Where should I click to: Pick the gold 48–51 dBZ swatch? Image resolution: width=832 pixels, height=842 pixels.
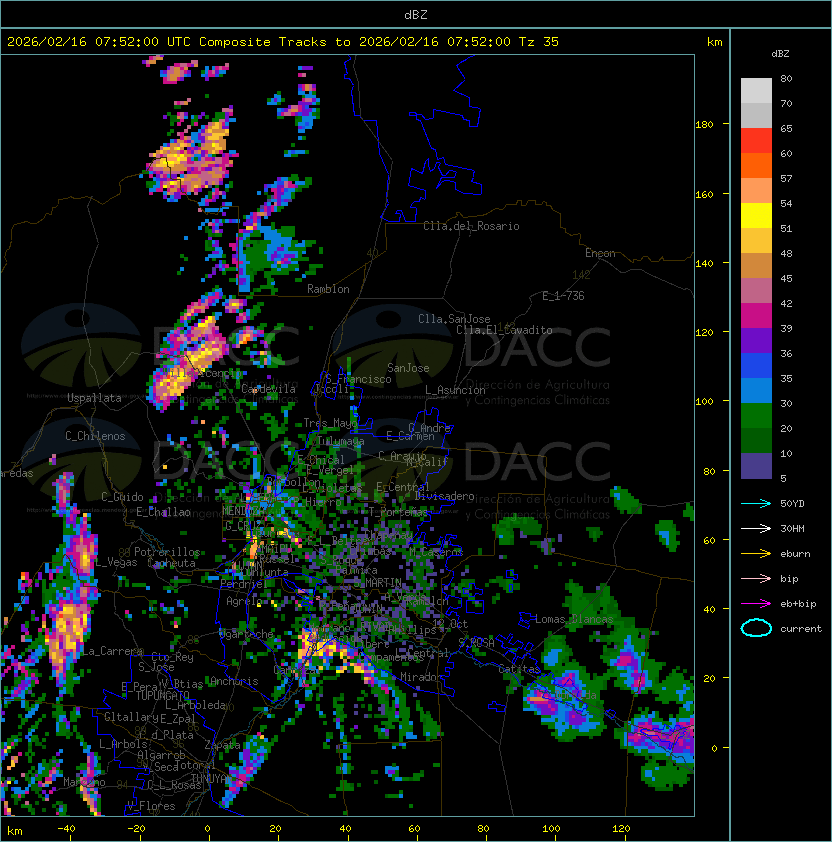pyautogui.click(x=756, y=241)
